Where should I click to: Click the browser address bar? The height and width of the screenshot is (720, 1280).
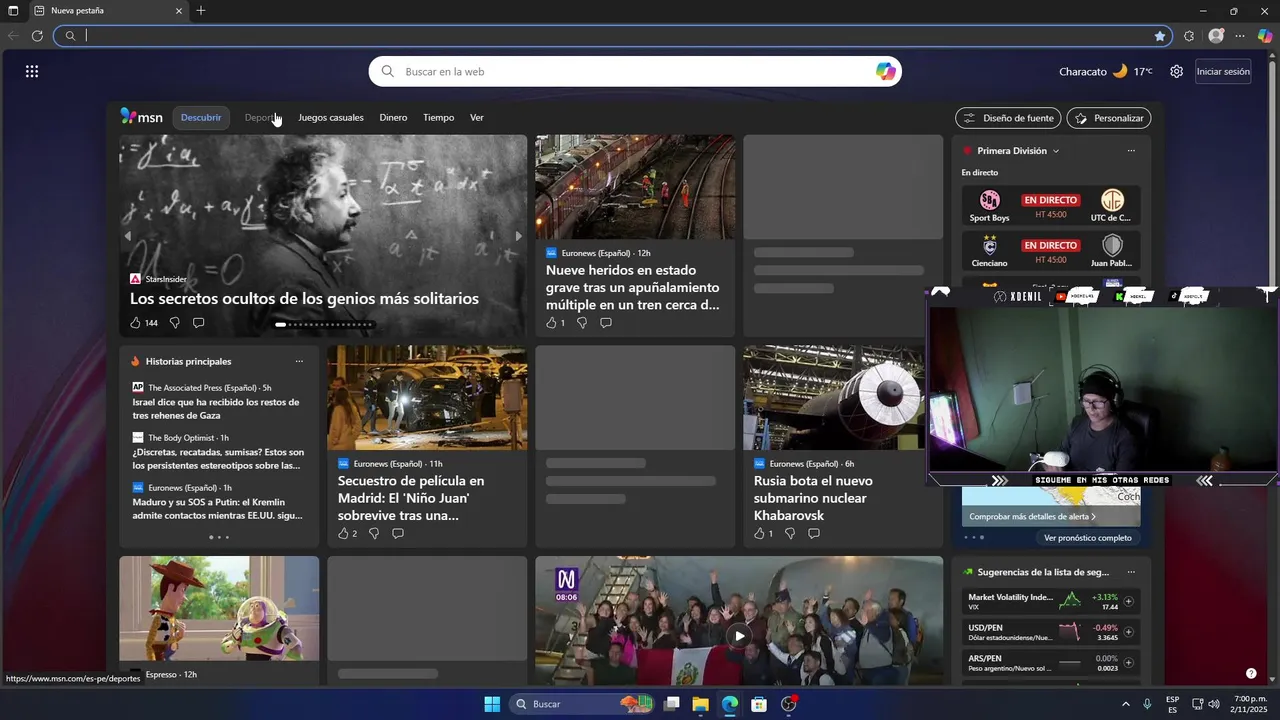click(615, 35)
